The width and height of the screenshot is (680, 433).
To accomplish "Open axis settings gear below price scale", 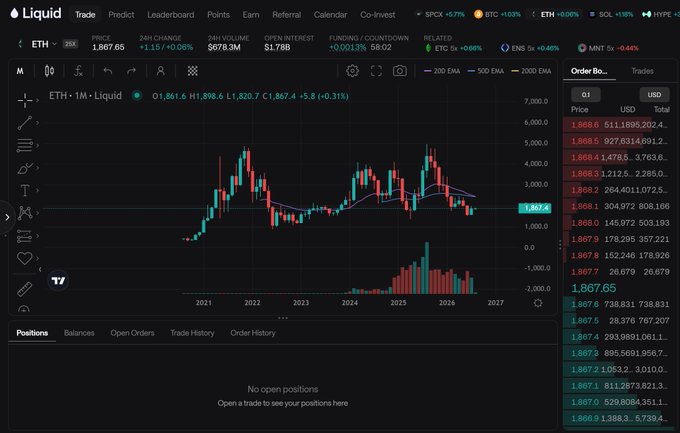I will [x=538, y=303].
